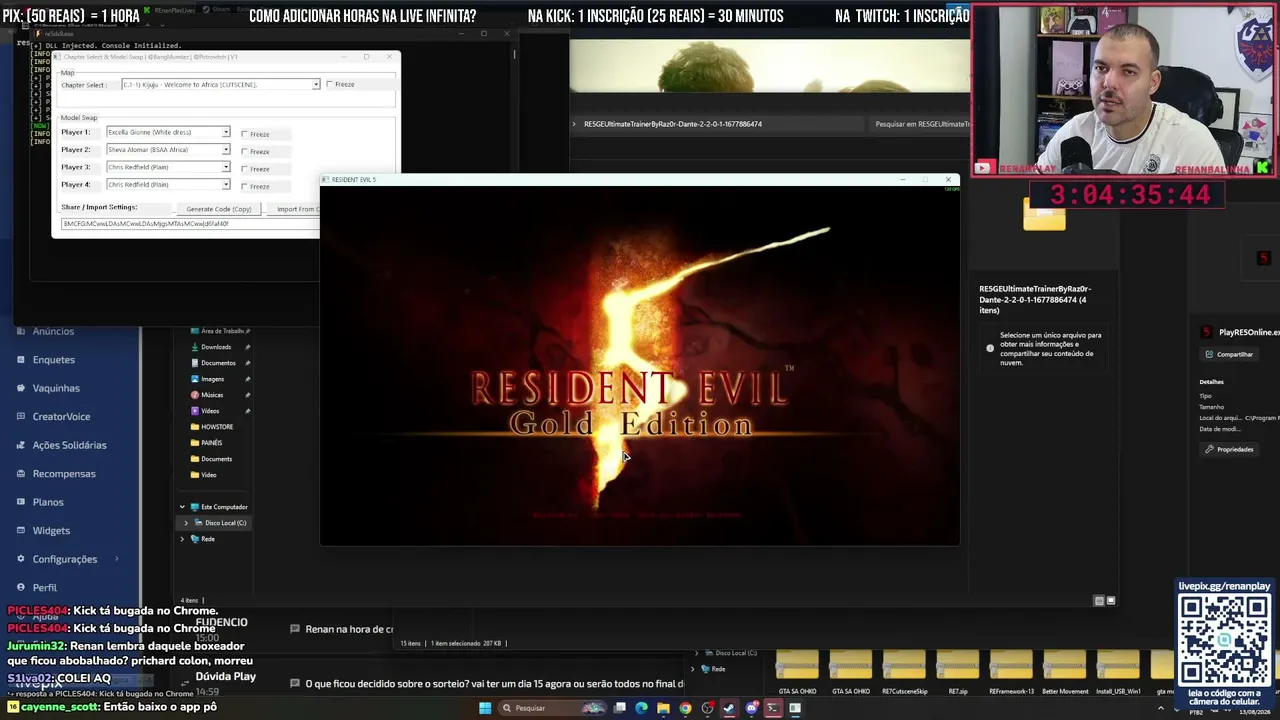Image resolution: width=1280 pixels, height=720 pixels.
Task: Click the Documentos icon in Explorer's quick access
Action: tap(194, 363)
